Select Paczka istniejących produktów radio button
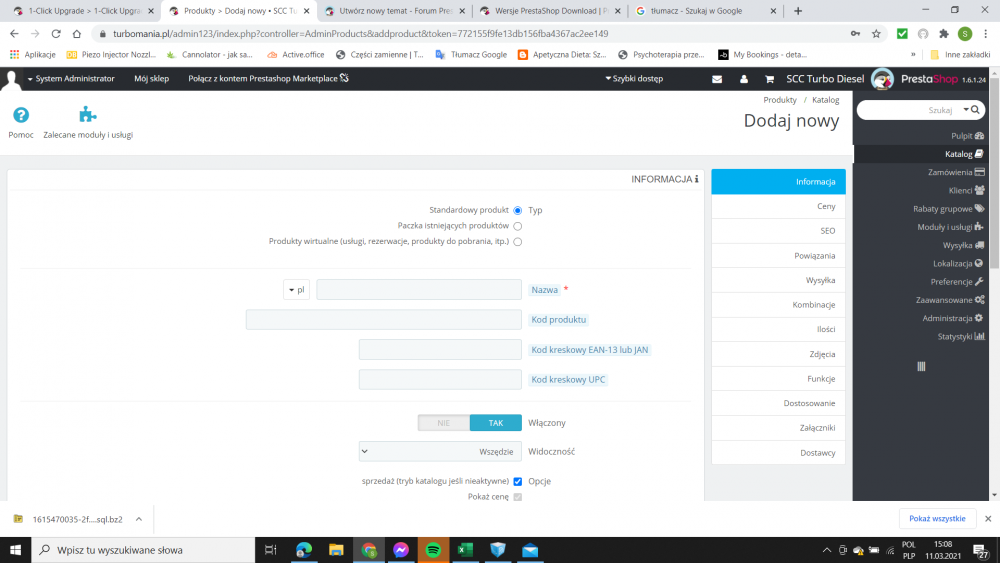This screenshot has width=1000, height=563. [517, 226]
